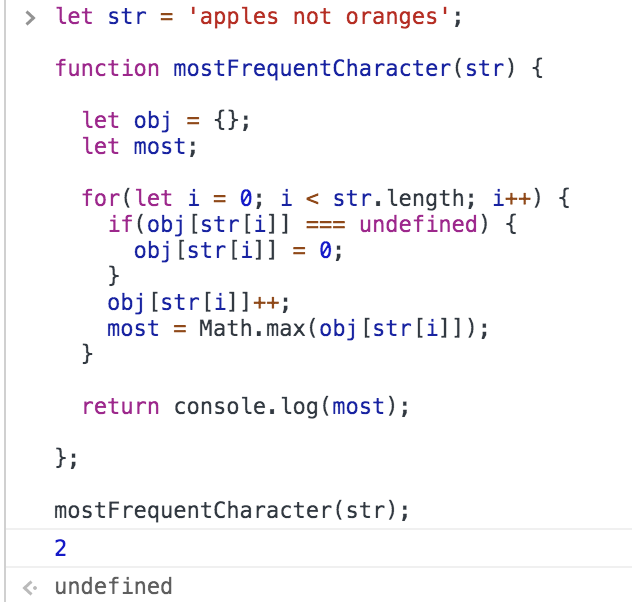This screenshot has height=602, width=632.
Task: Click the 'apples not oranges' string literal
Action: pos(319,17)
